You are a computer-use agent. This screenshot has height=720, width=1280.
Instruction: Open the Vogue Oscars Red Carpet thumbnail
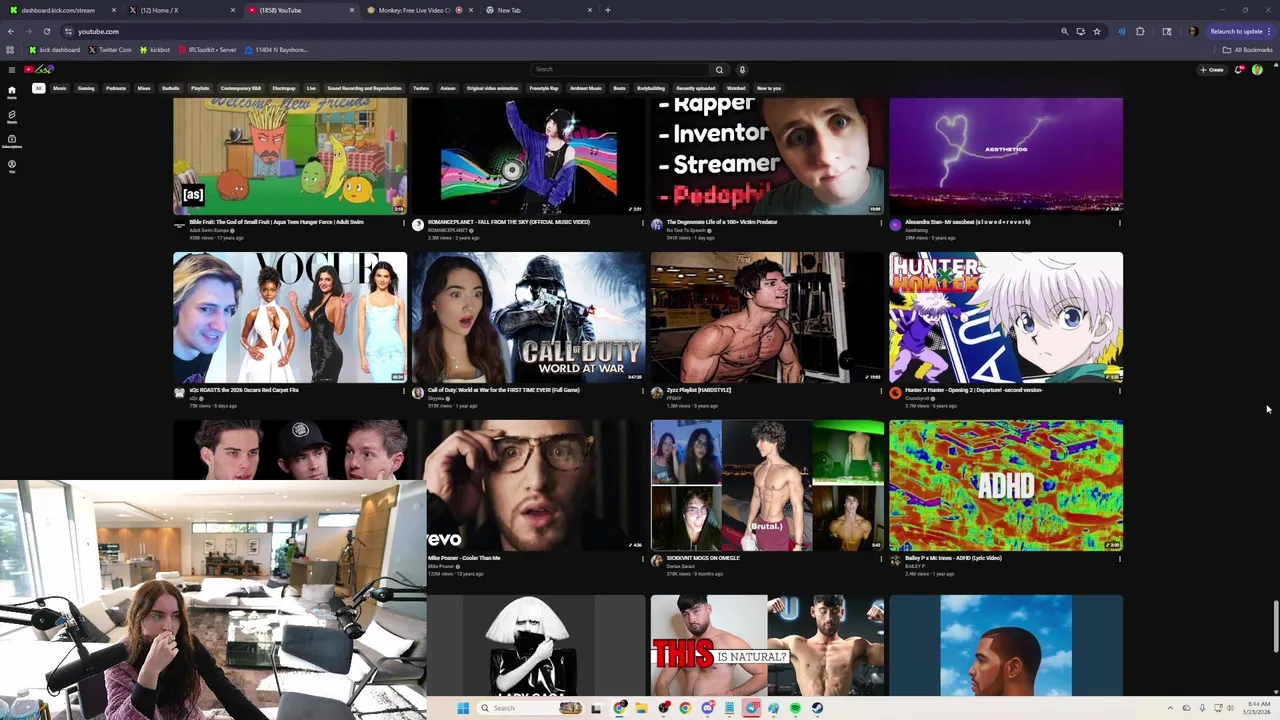point(290,317)
